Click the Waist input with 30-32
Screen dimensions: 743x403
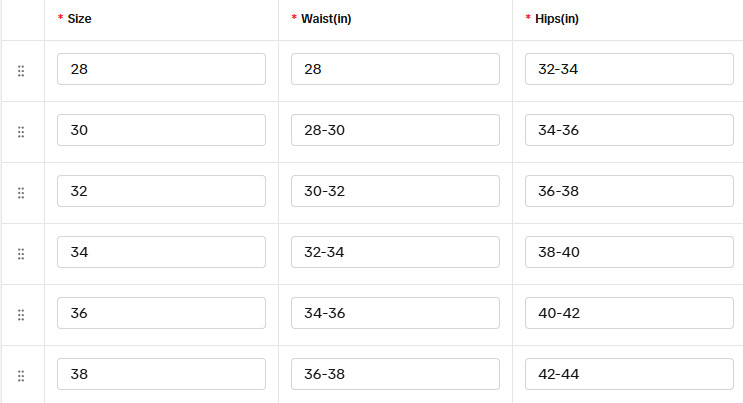(x=395, y=191)
